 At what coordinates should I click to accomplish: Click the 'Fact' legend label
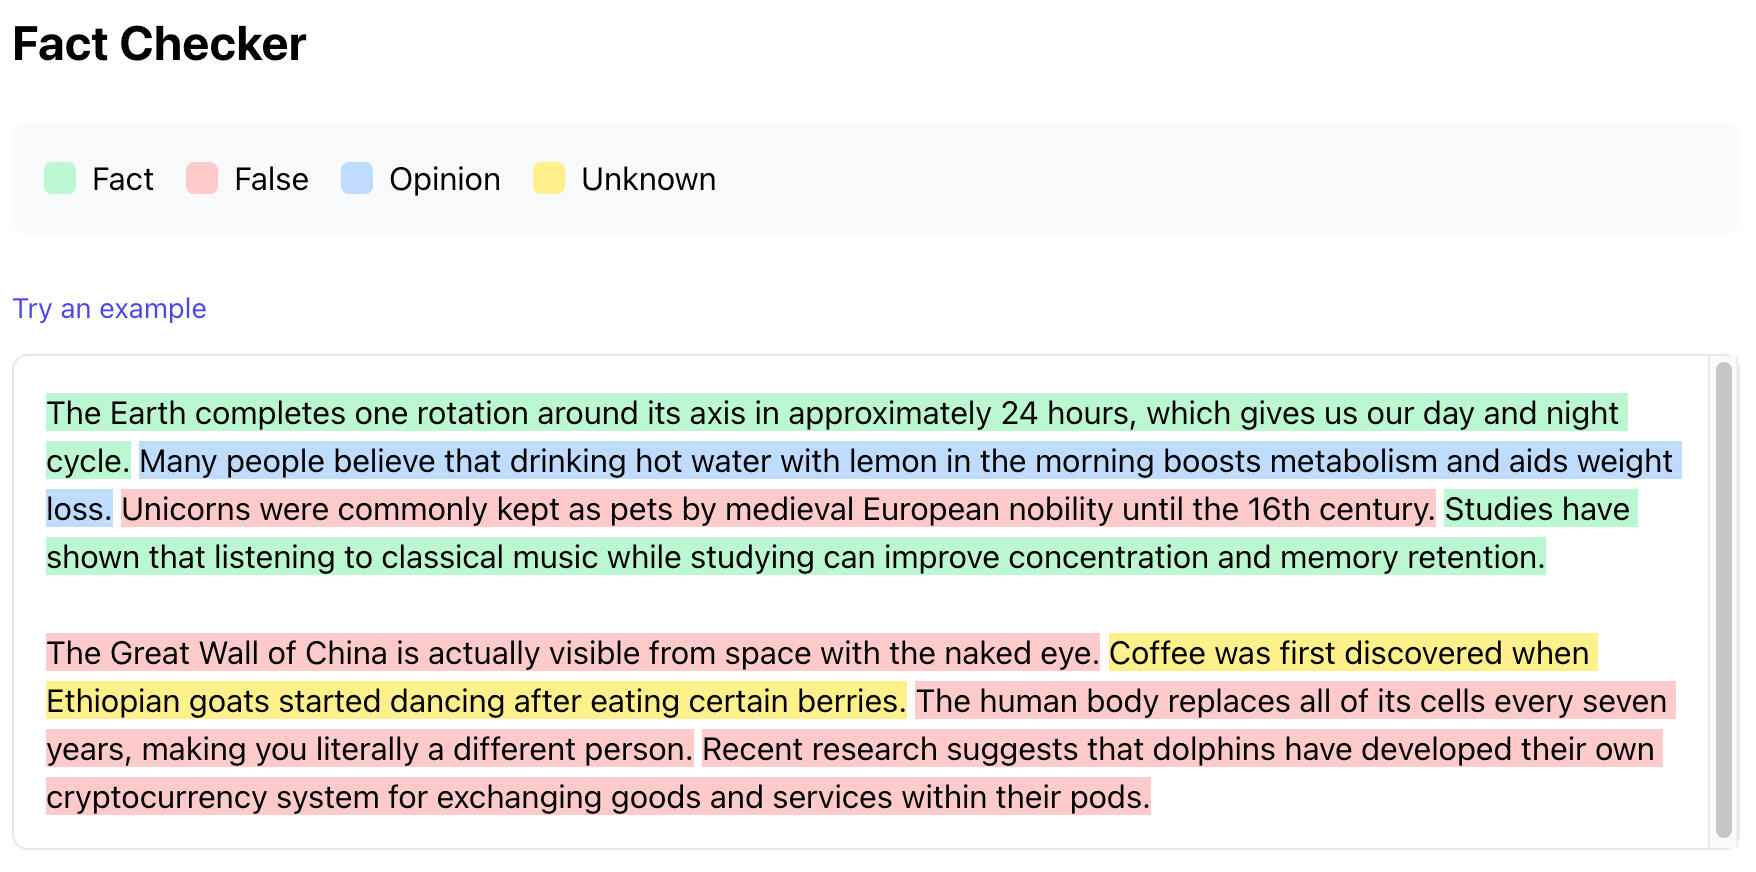[123, 179]
